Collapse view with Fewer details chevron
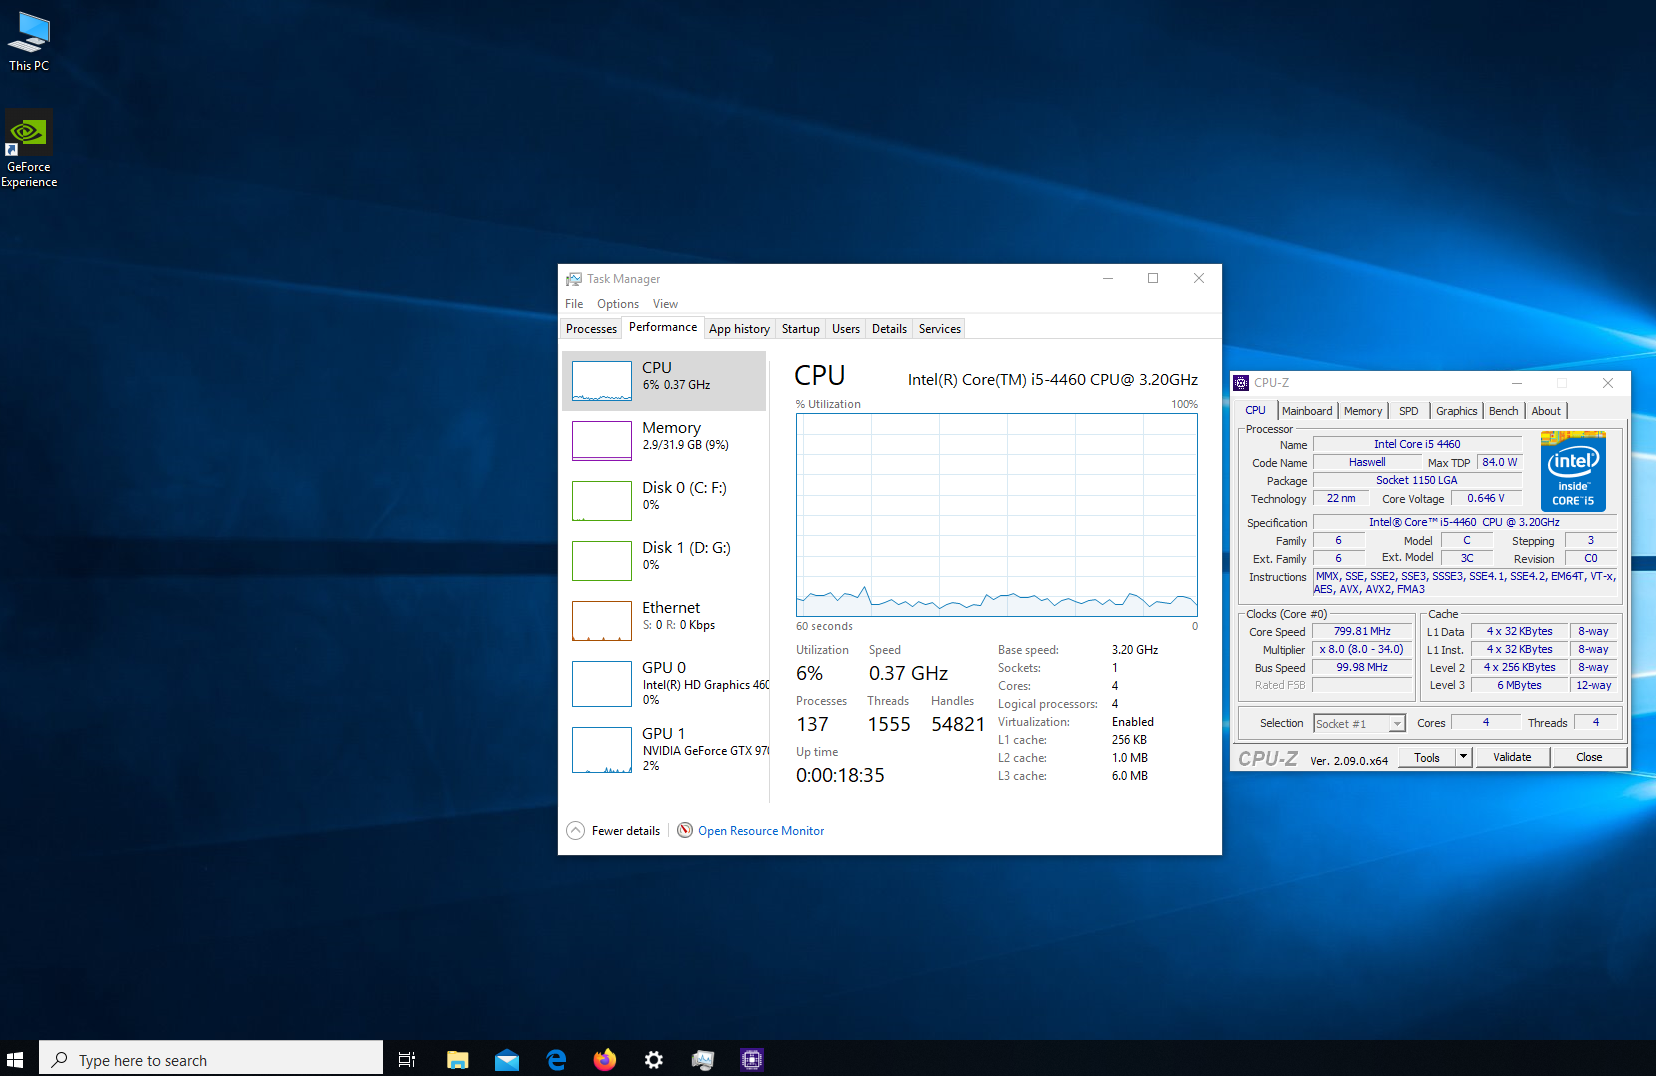1656x1076 pixels. click(575, 830)
